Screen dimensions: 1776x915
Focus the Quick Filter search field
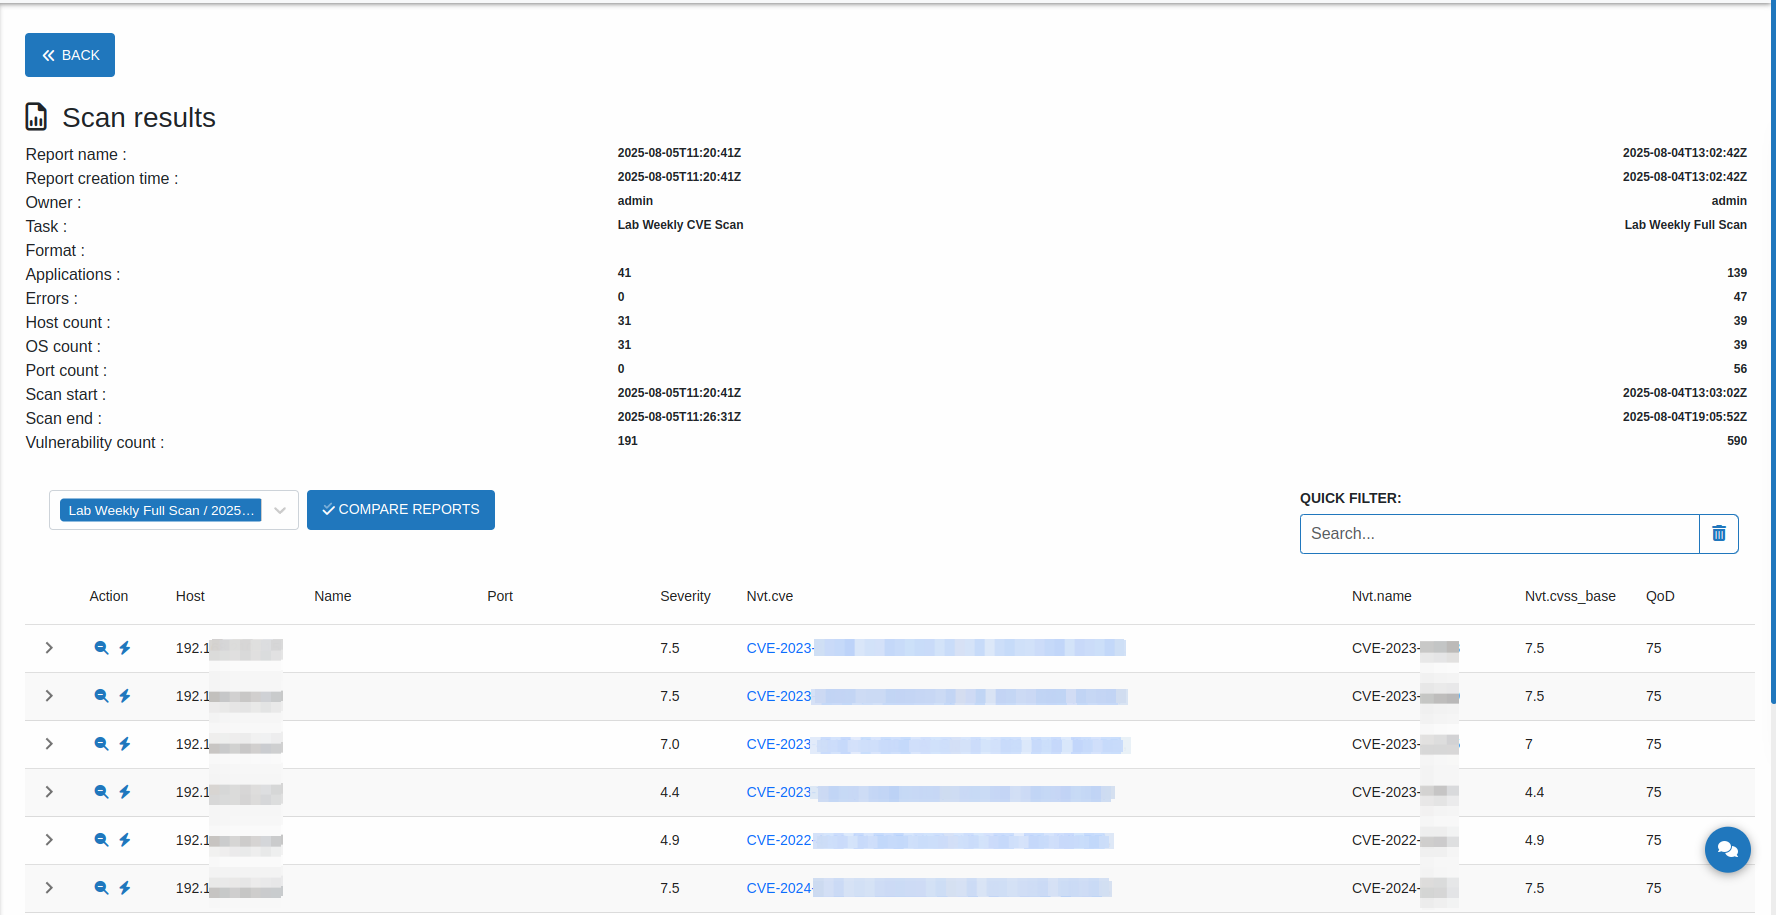(1498, 534)
